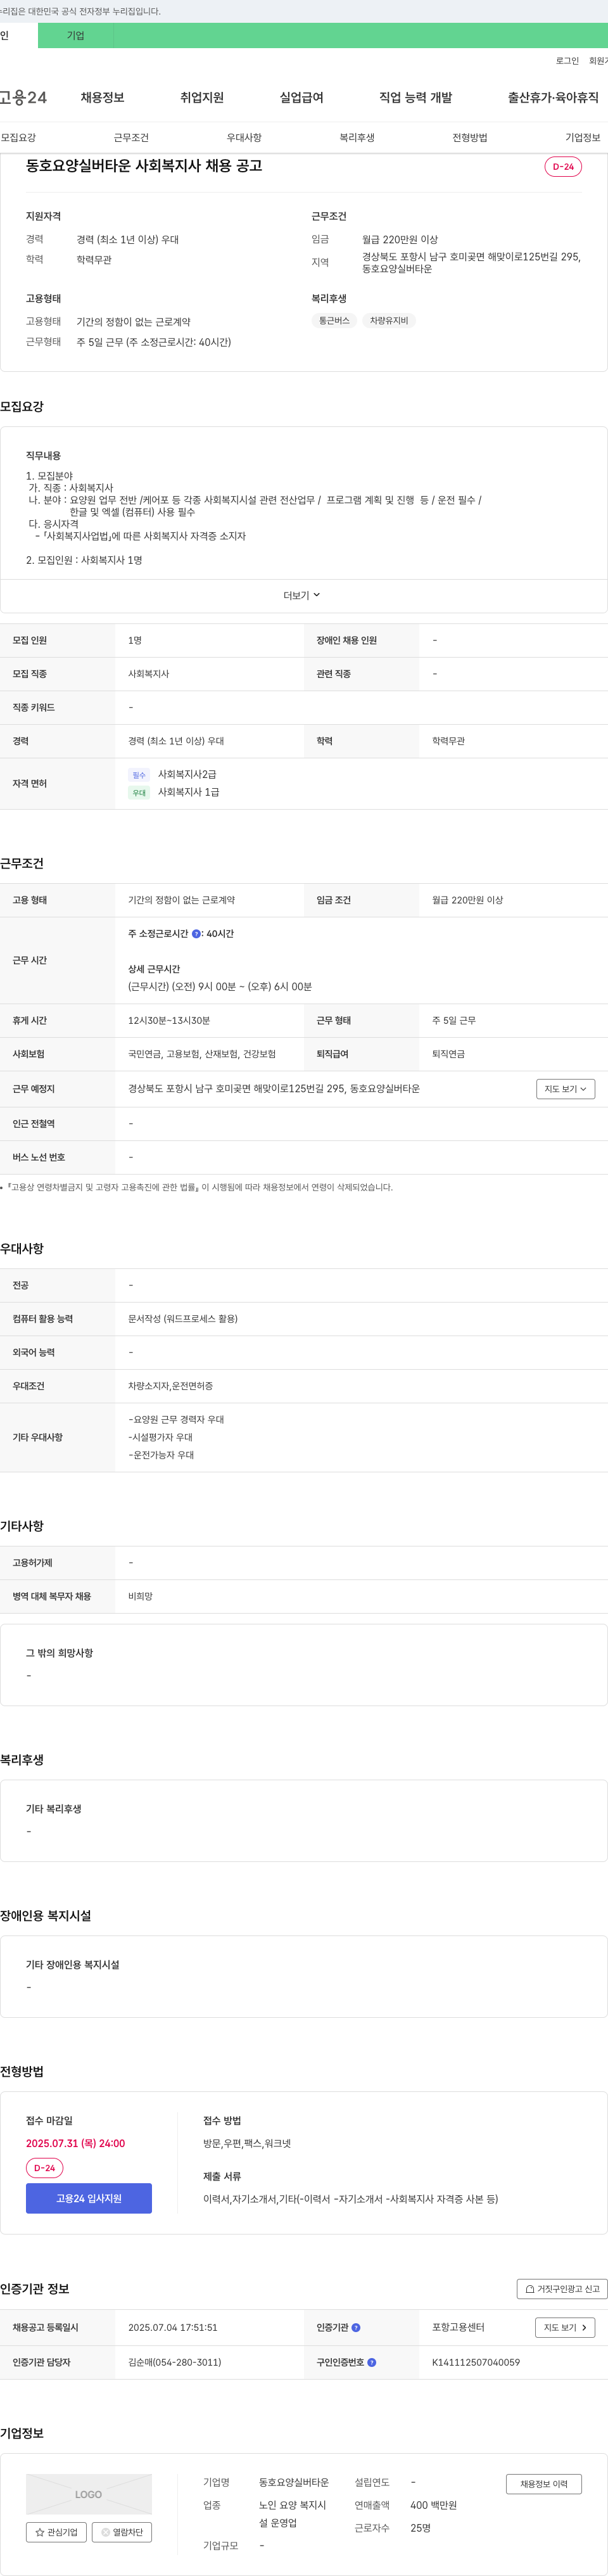
Task: Click contact 김순애(054-280-3011)
Action: (174, 2362)
